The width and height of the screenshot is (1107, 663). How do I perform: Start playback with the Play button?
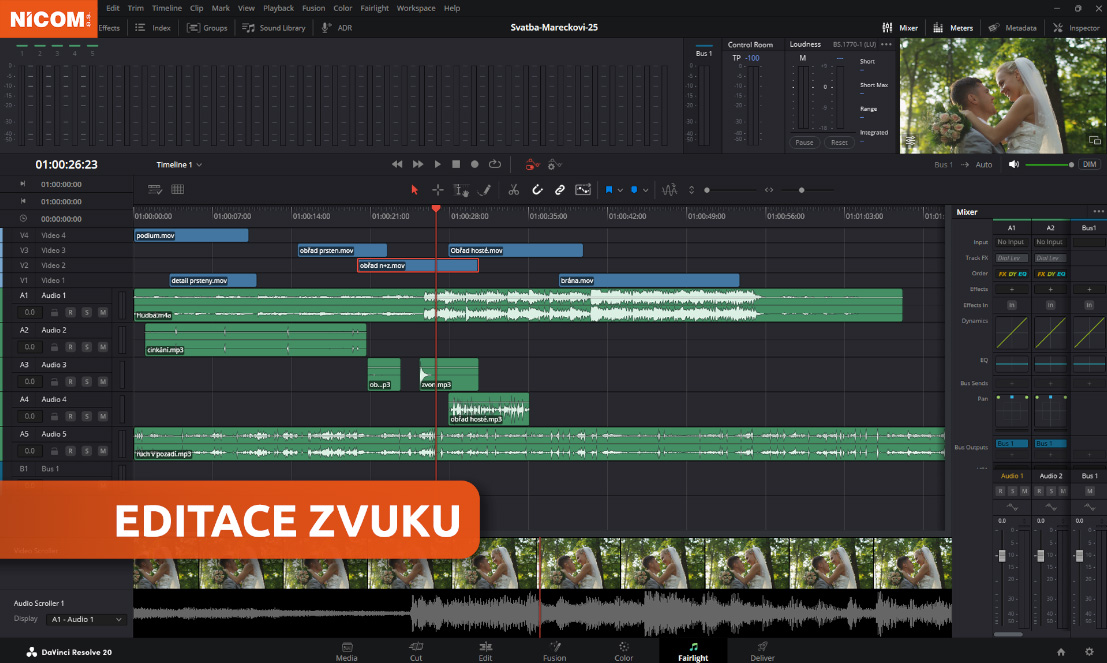(438, 165)
